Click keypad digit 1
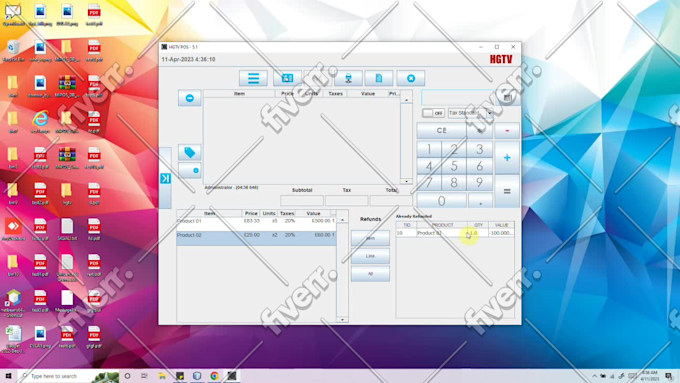This screenshot has width=680, height=383. click(x=429, y=149)
